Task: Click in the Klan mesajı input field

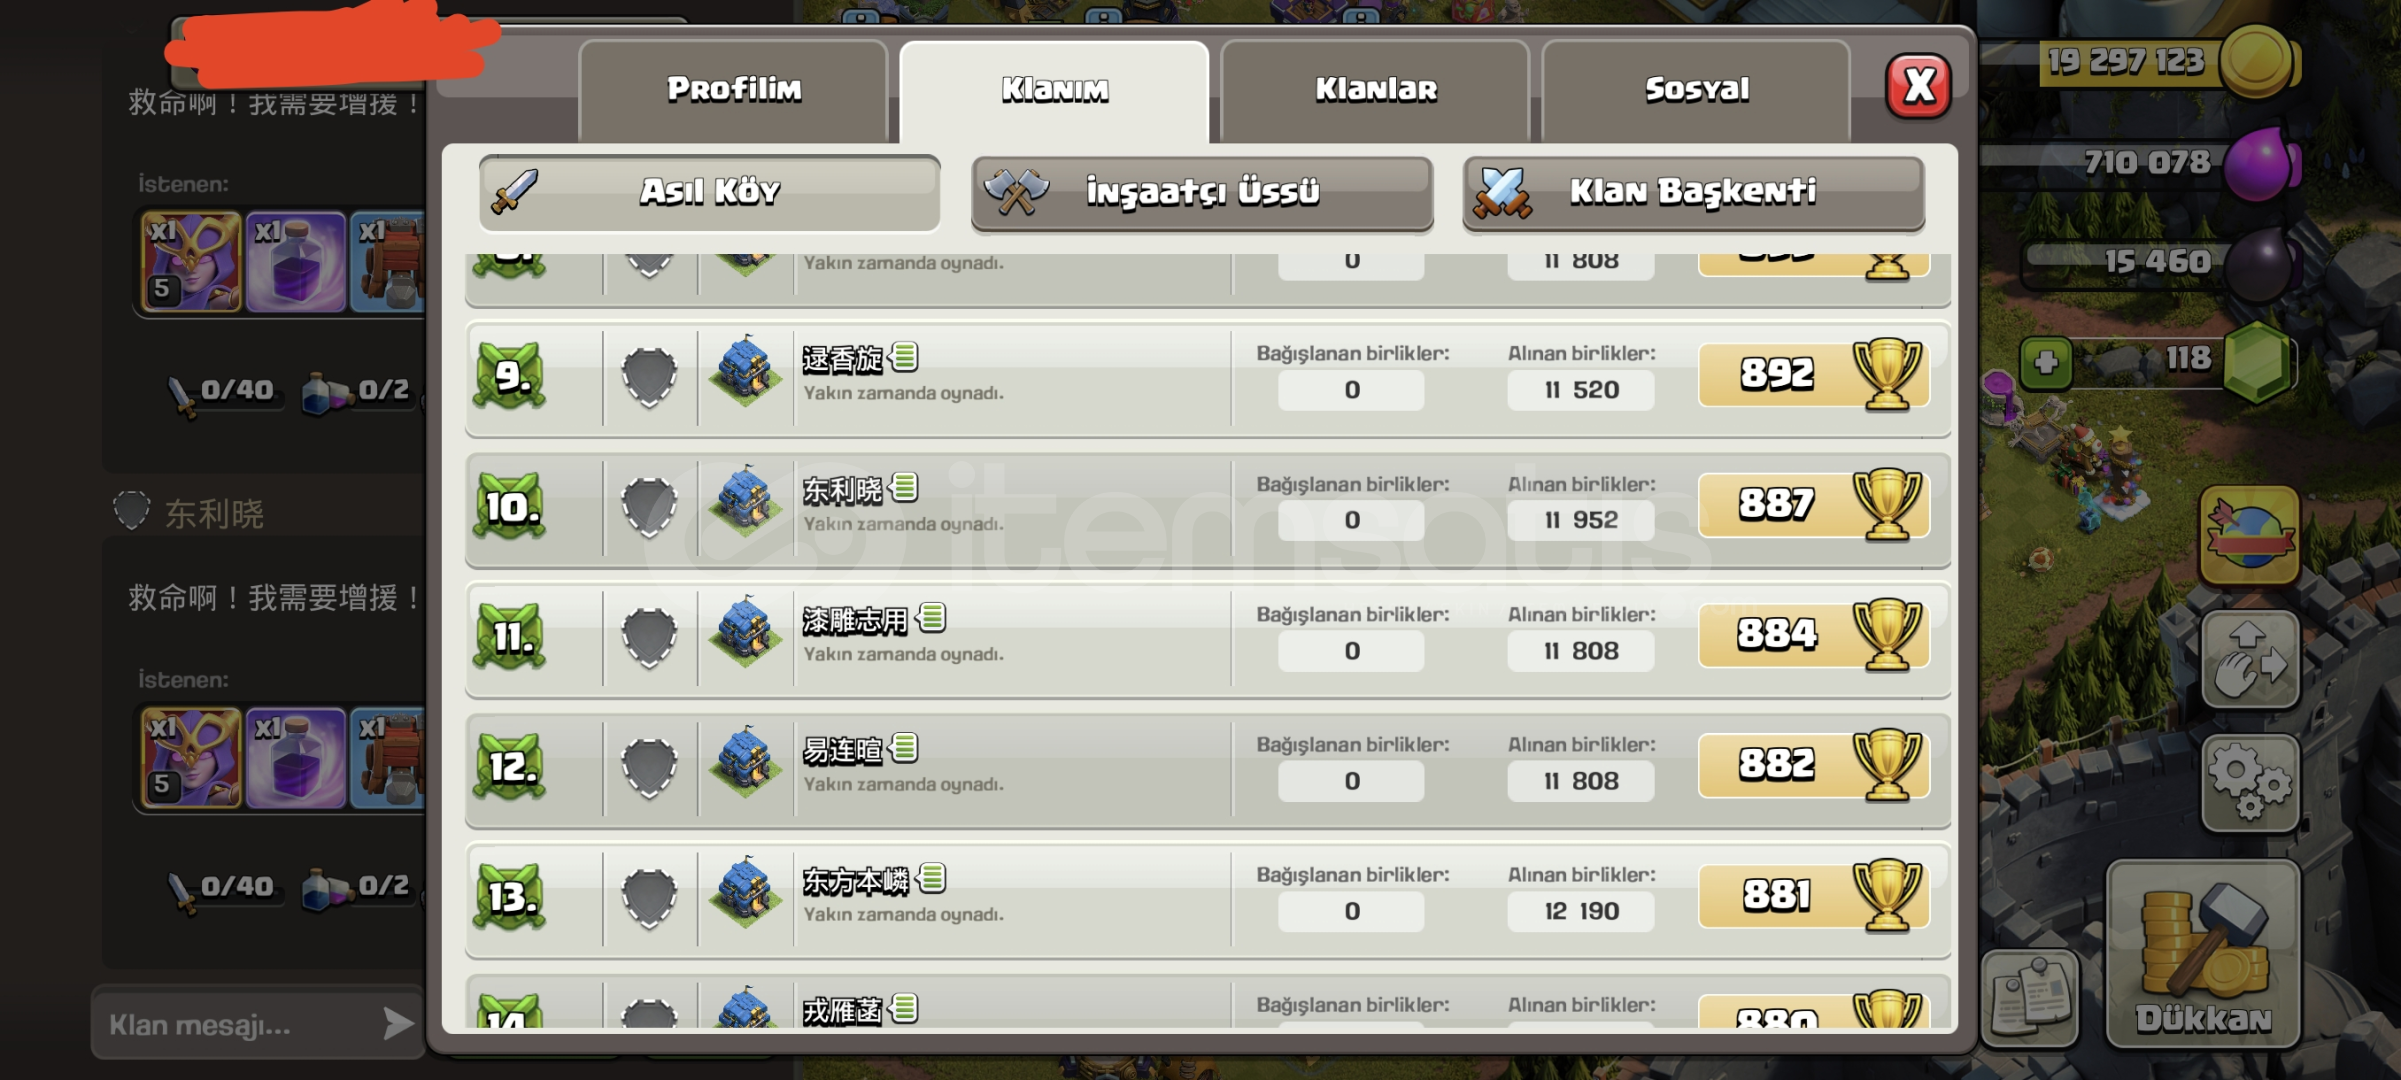Action: (237, 1024)
